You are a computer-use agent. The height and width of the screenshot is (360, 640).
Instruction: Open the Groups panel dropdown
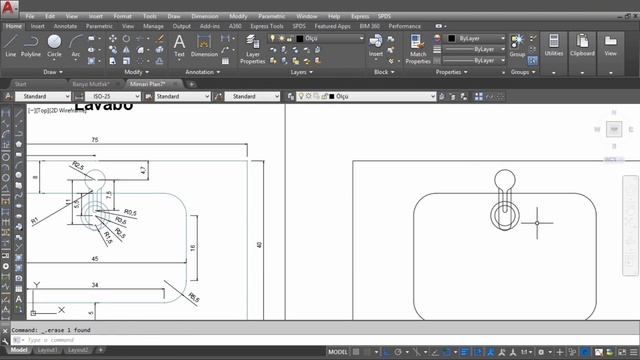[523, 72]
